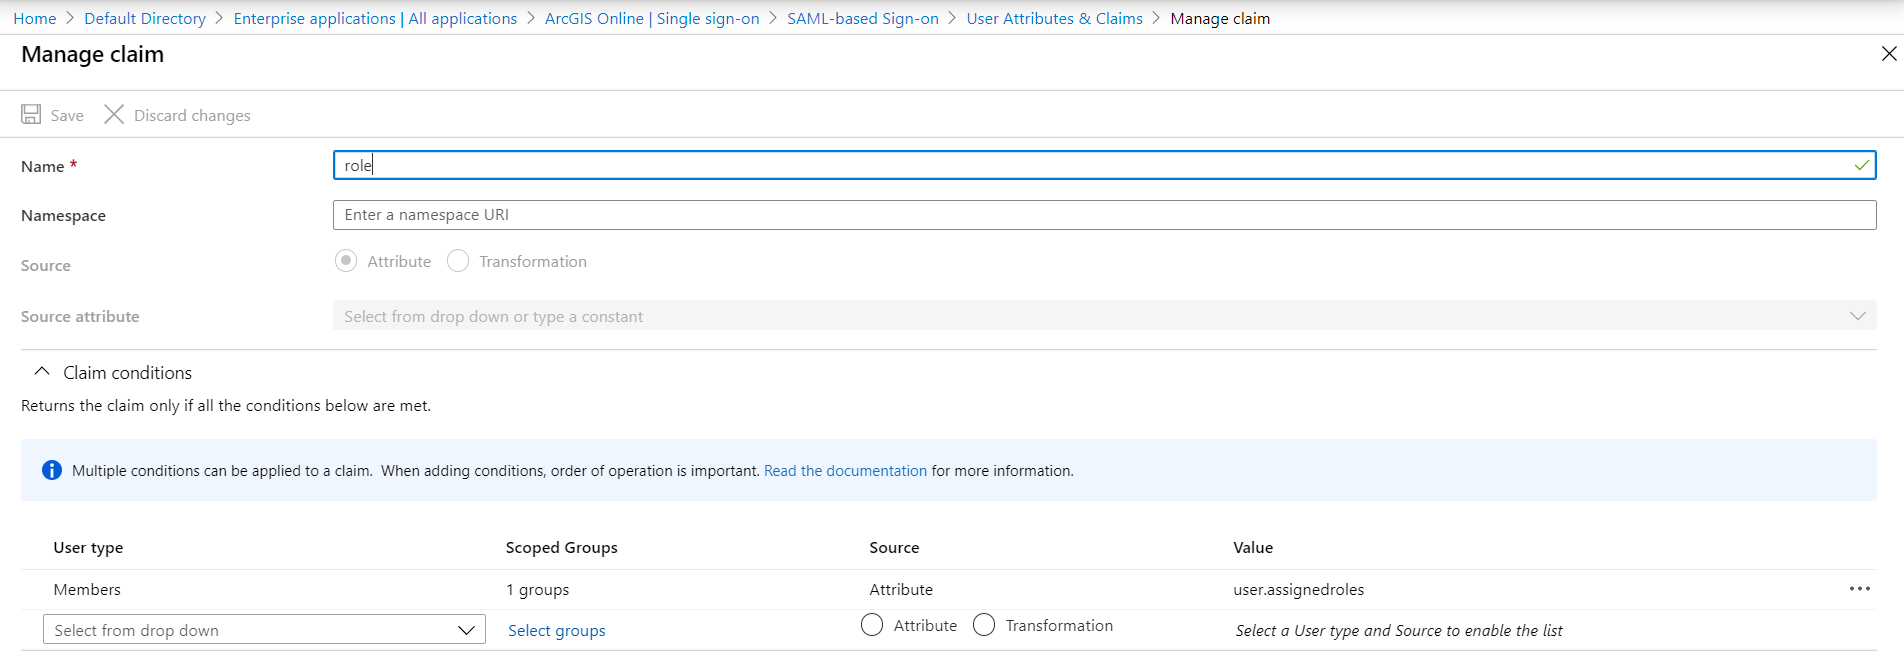1904x655 pixels.
Task: Click the info icon in the conditions banner
Action: click(x=52, y=470)
